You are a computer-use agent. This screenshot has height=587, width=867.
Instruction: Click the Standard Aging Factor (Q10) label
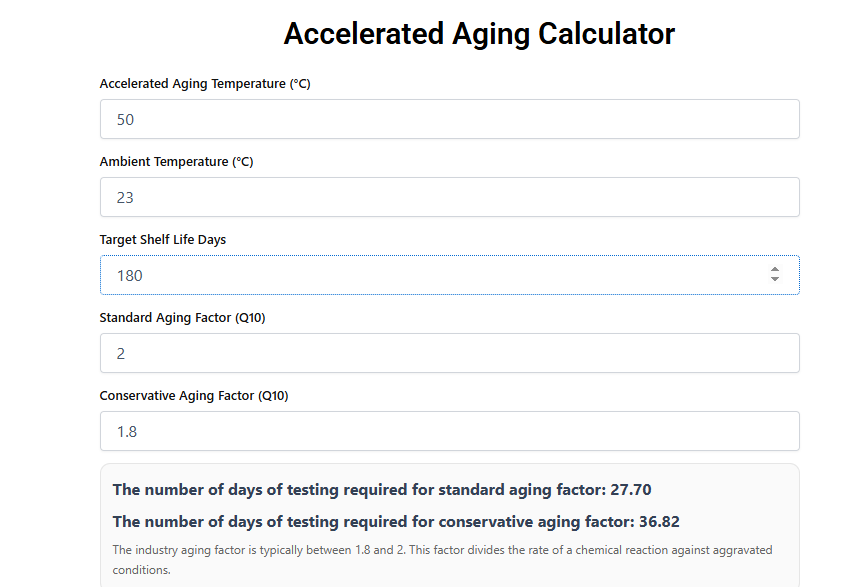(x=182, y=318)
